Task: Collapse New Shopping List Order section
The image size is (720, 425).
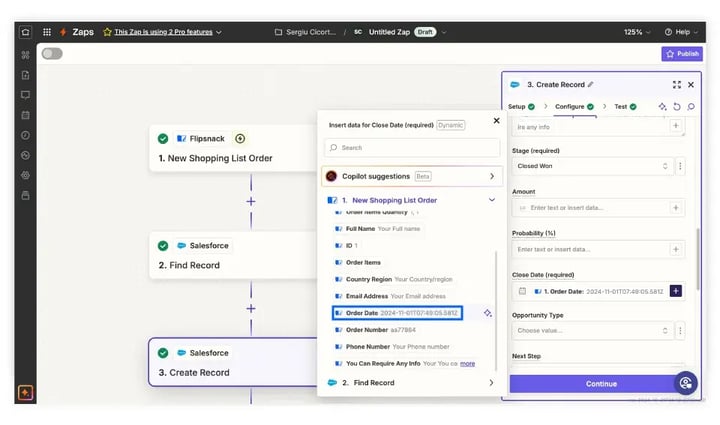Action: tap(492, 200)
